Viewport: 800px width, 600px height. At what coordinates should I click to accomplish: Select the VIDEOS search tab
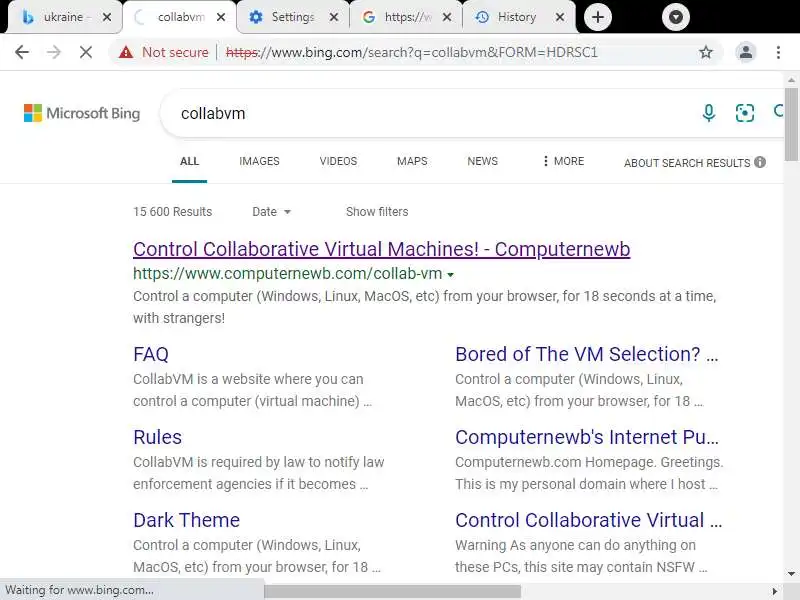338,161
